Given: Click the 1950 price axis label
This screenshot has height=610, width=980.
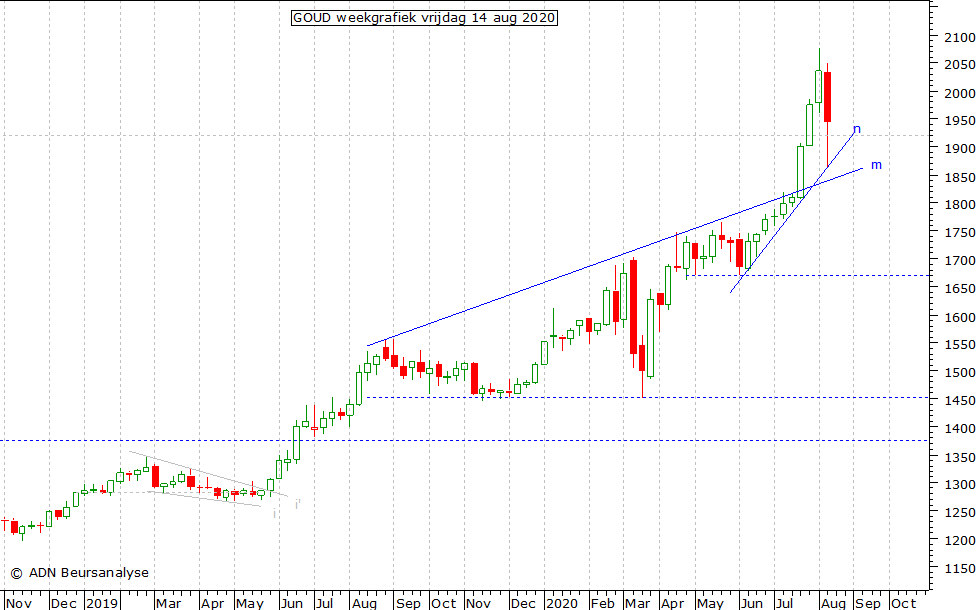Looking at the screenshot, I should 959,121.
